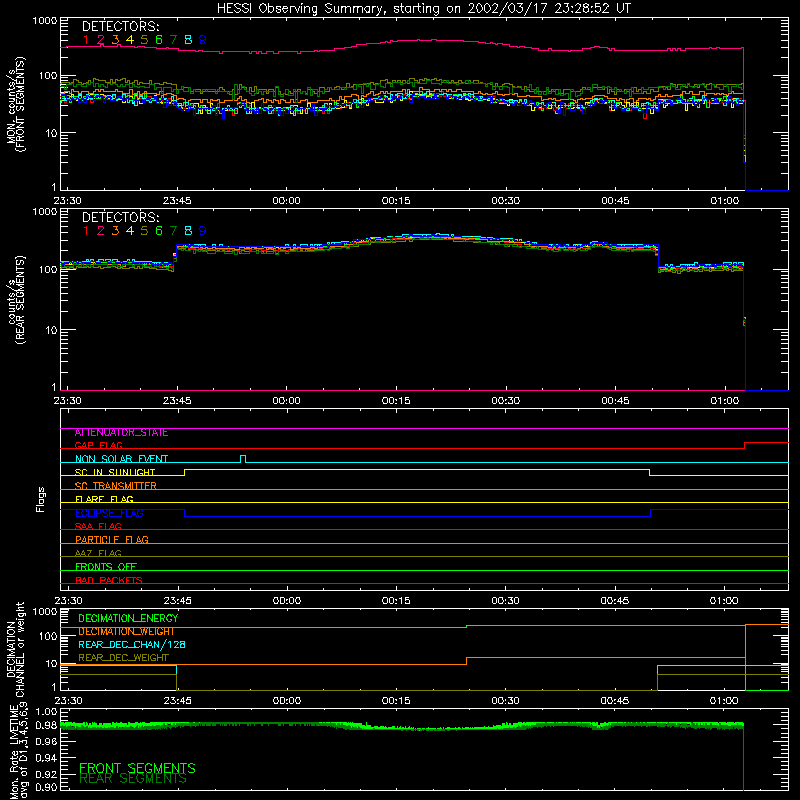Image resolution: width=800 pixels, height=800 pixels.
Task: Click detector 1 legend number in front panel
Action: tap(86, 40)
